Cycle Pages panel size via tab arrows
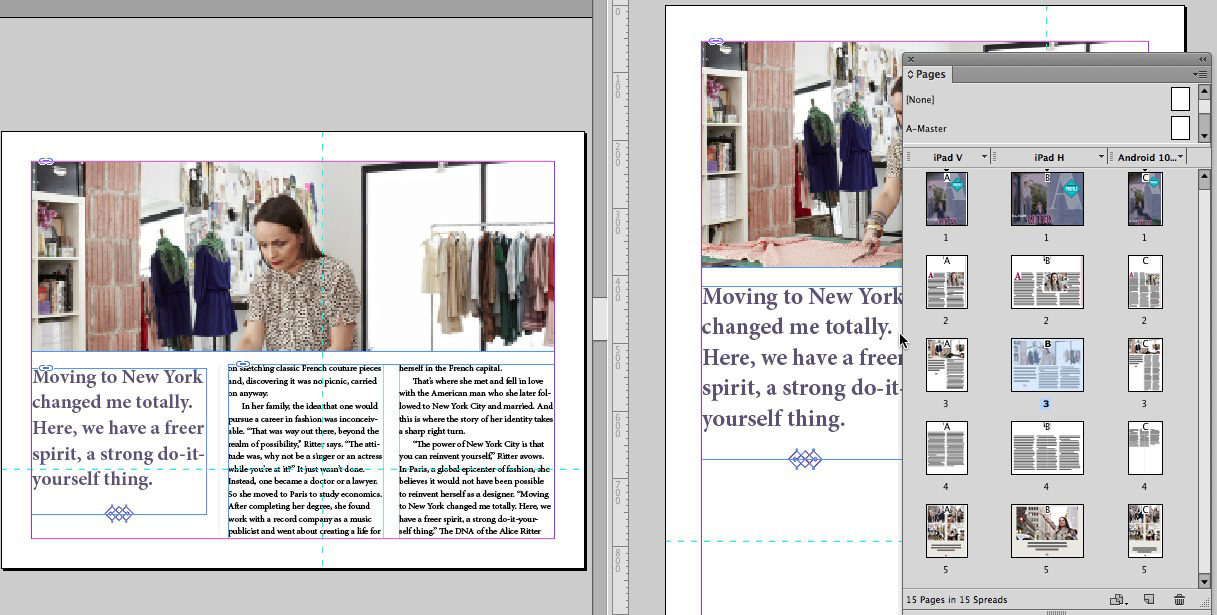This screenshot has width=1217, height=615. (910, 75)
